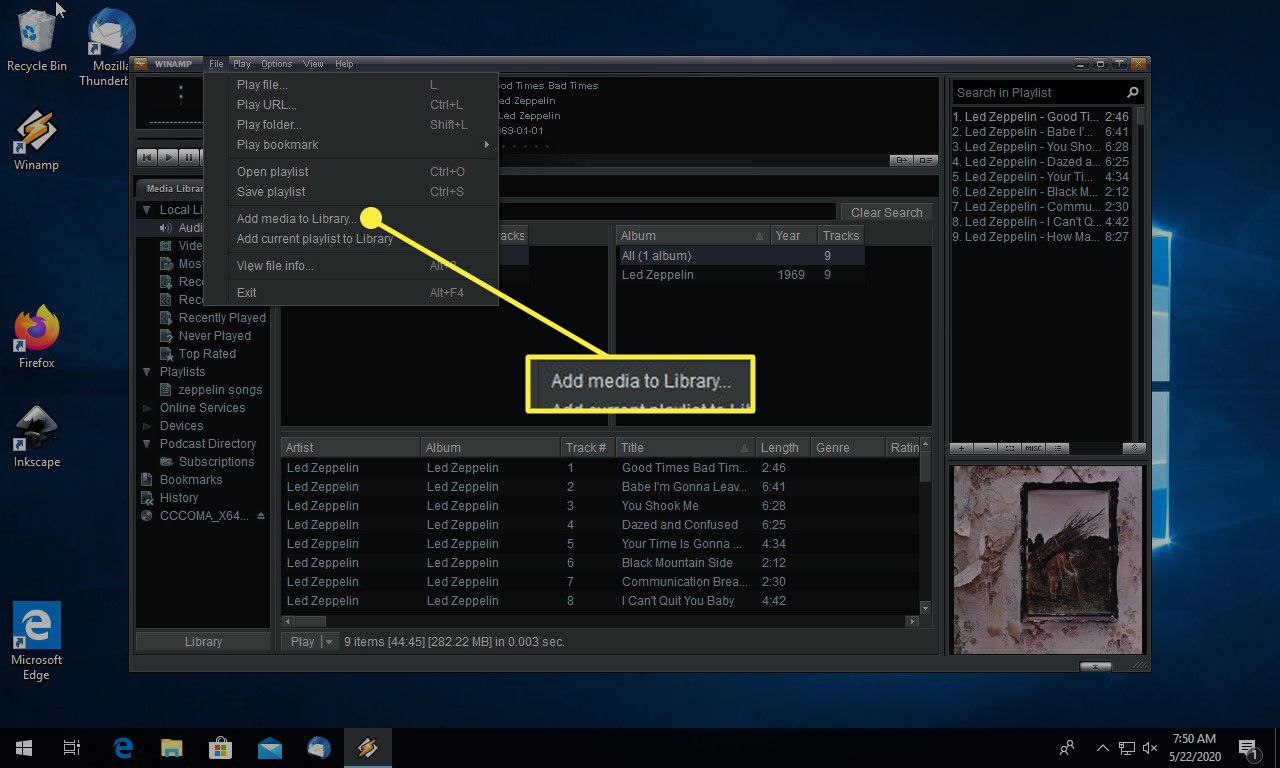Open the playlist MISC options button

[x=1034, y=448]
